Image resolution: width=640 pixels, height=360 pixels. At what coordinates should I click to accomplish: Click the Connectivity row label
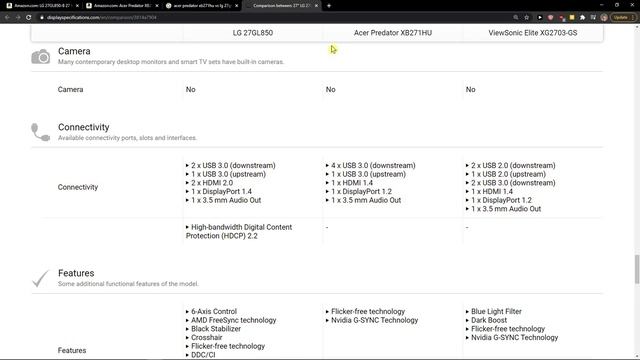[x=78, y=187]
